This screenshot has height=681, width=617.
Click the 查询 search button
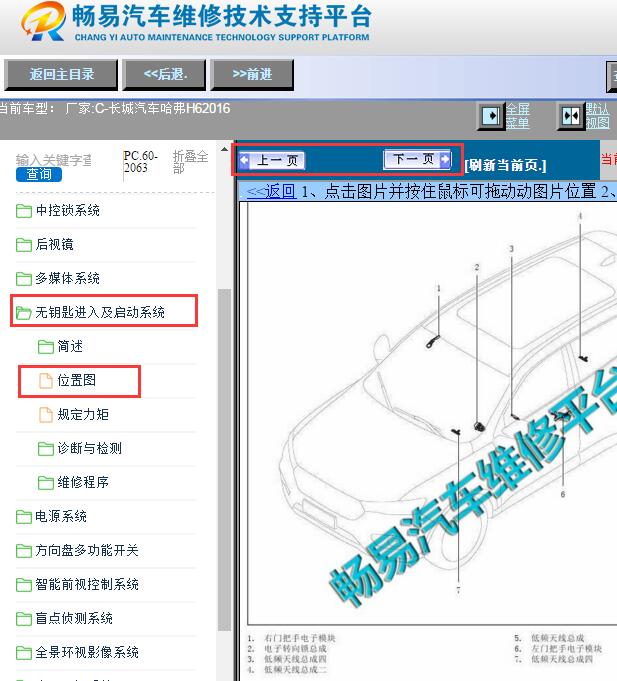pyautogui.click(x=39, y=175)
